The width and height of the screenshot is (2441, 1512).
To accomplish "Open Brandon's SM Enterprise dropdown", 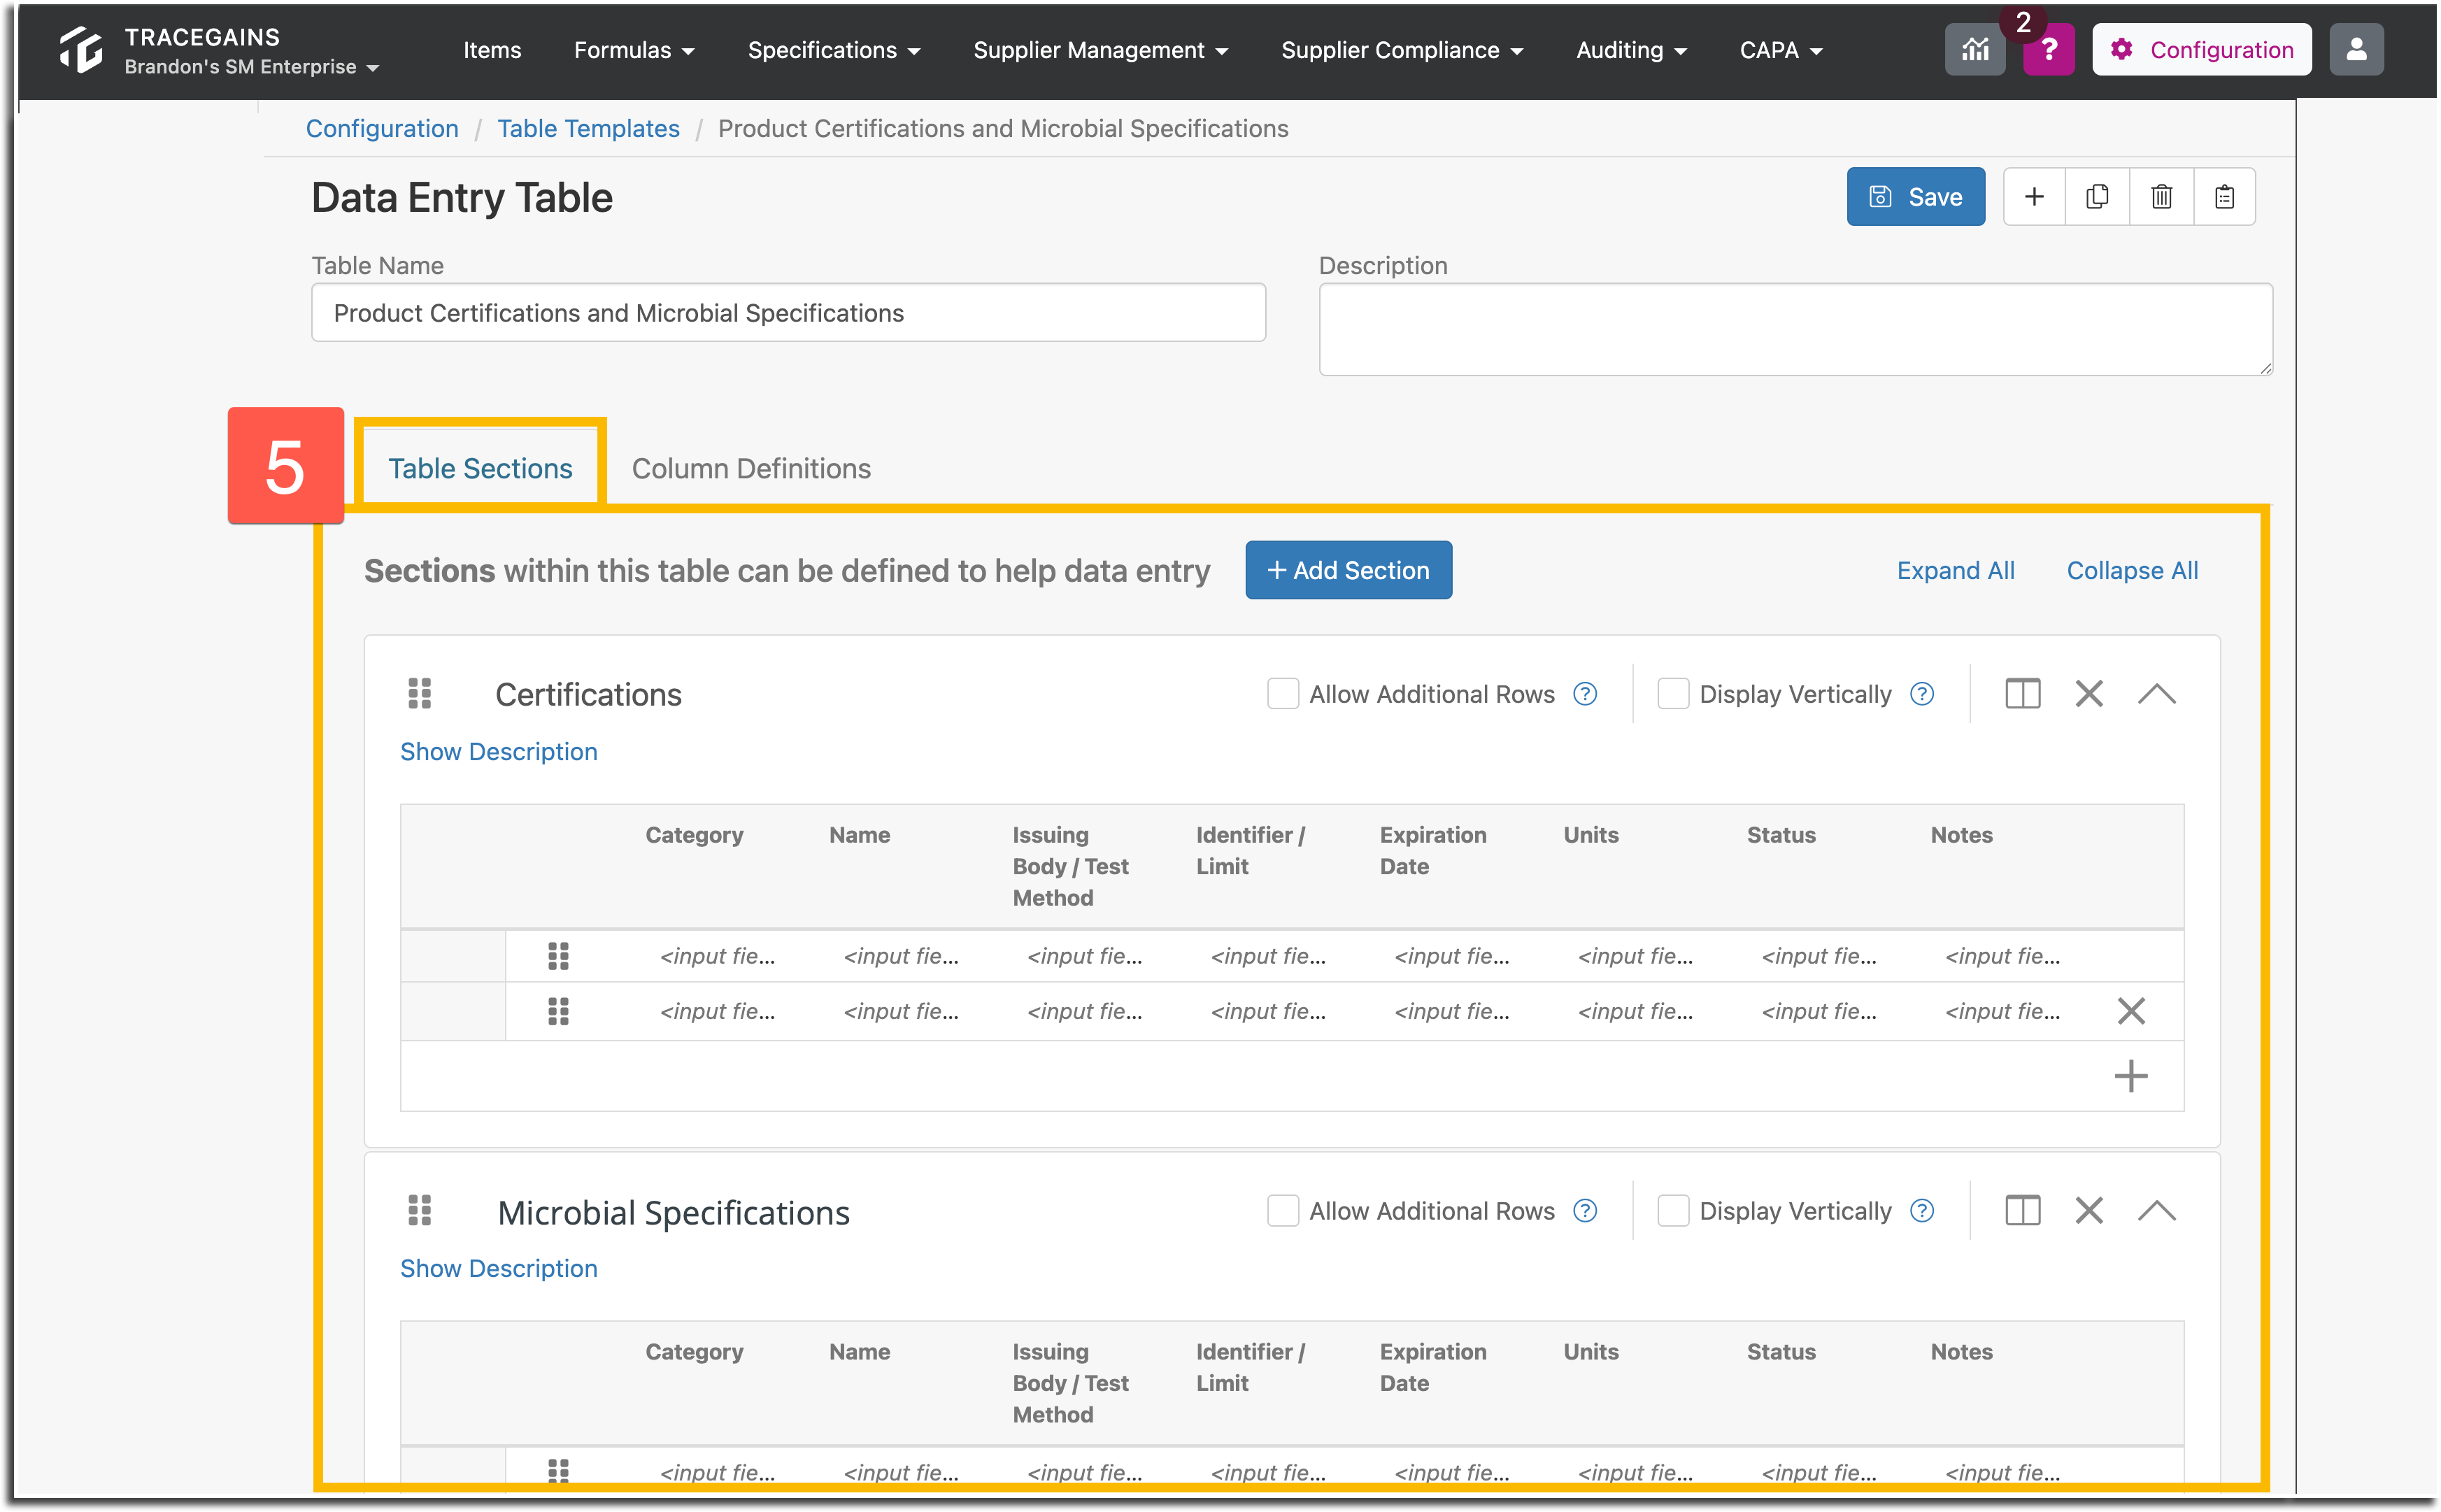I will [x=251, y=67].
